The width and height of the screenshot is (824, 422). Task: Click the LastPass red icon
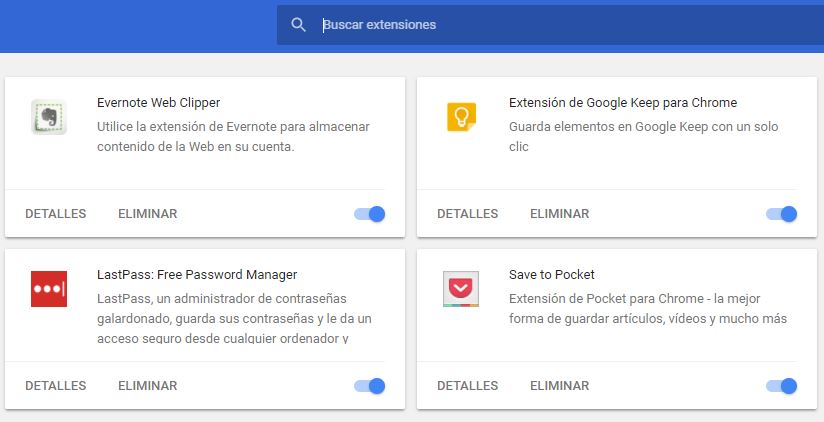click(x=49, y=290)
